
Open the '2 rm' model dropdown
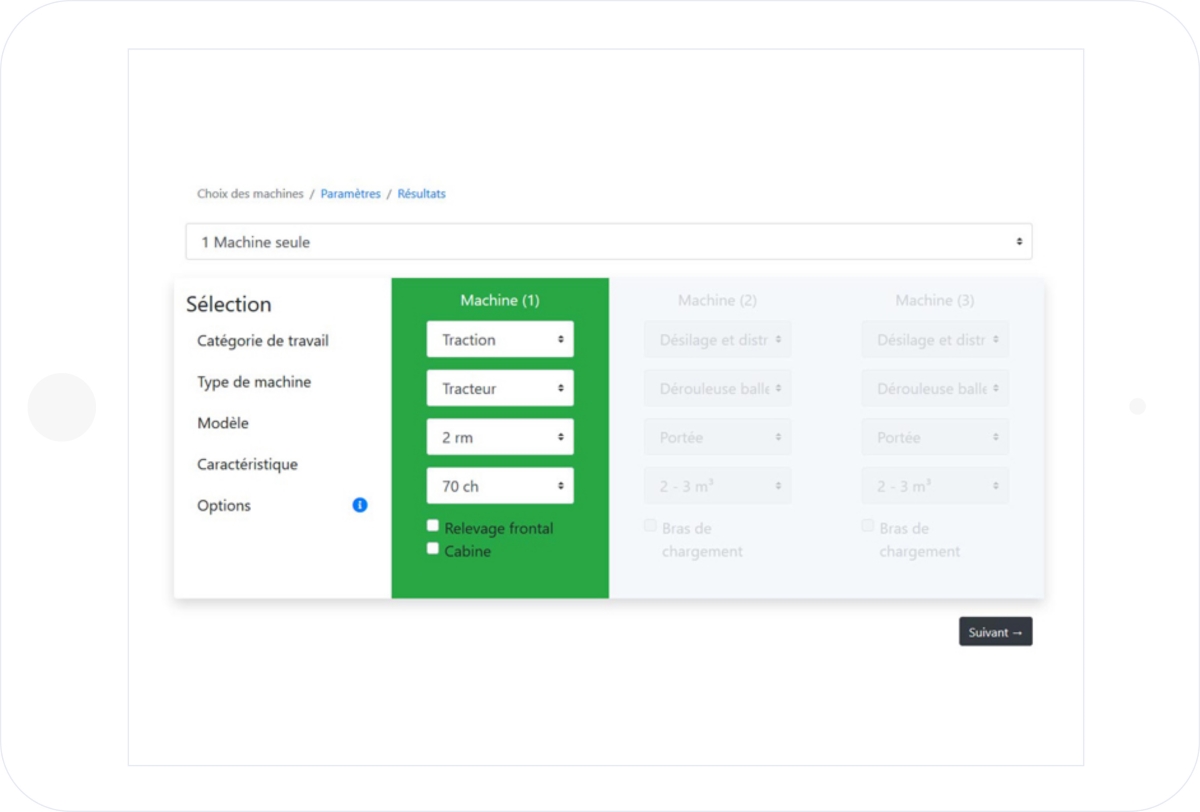(500, 437)
